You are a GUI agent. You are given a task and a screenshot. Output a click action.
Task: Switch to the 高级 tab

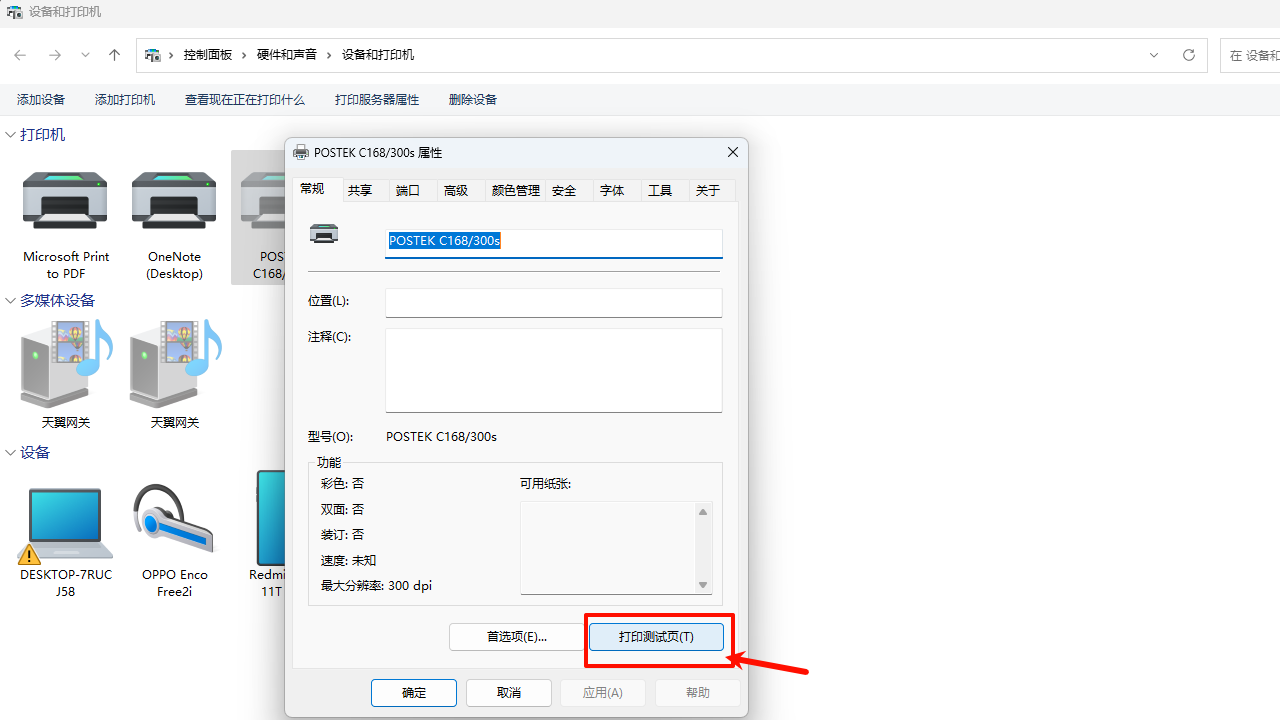pos(462,190)
